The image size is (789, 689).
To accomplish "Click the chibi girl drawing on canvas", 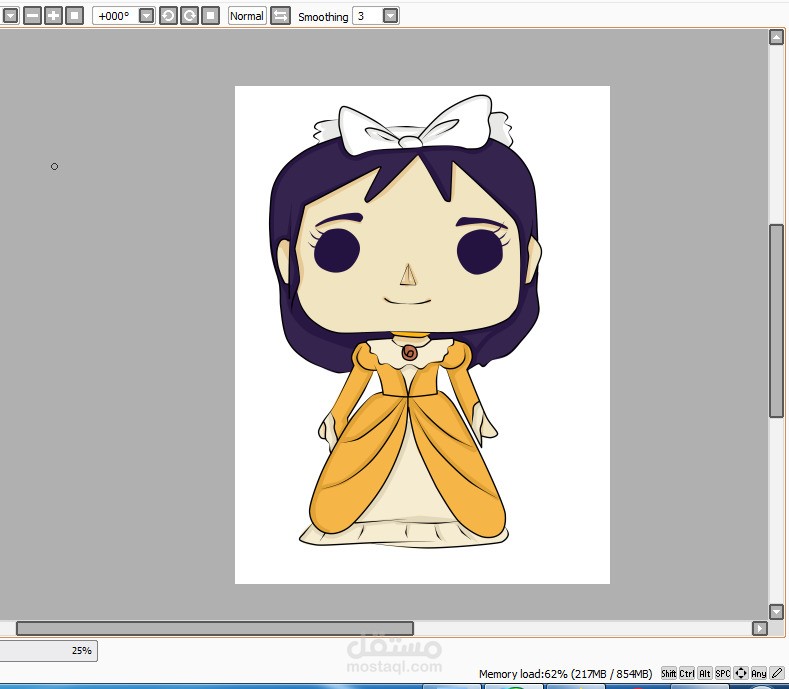I will coord(406,321).
